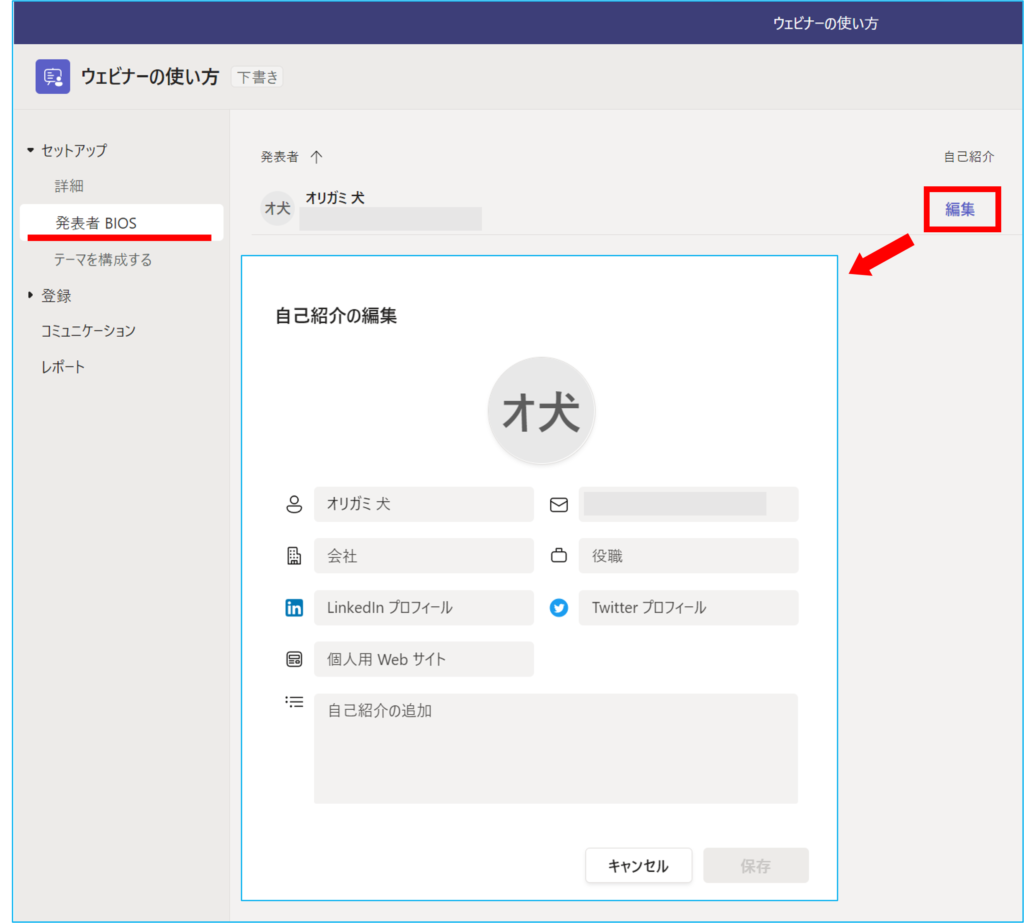Click the 自己紹介の追加 text area
1024x923 pixels.
(555, 748)
